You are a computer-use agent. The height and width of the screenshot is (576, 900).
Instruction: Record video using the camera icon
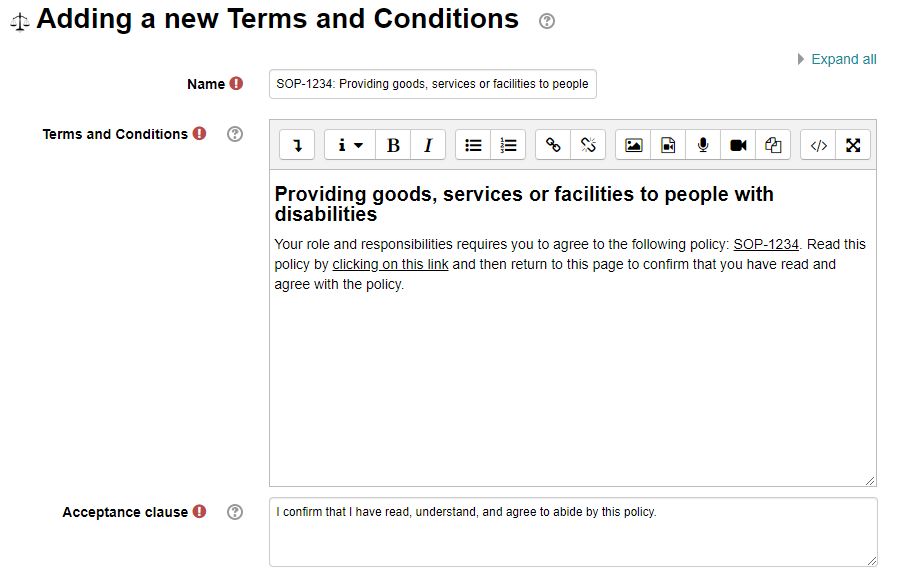click(738, 145)
